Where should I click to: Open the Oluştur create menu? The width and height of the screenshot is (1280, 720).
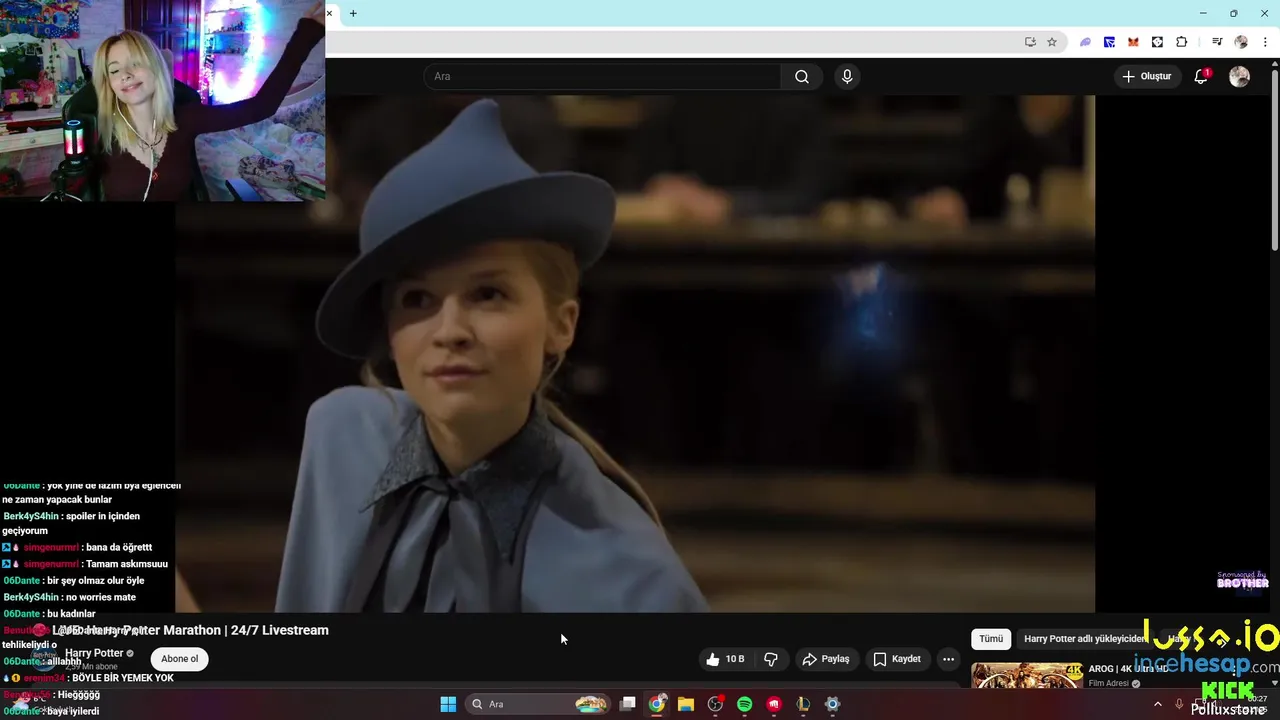(x=1146, y=77)
